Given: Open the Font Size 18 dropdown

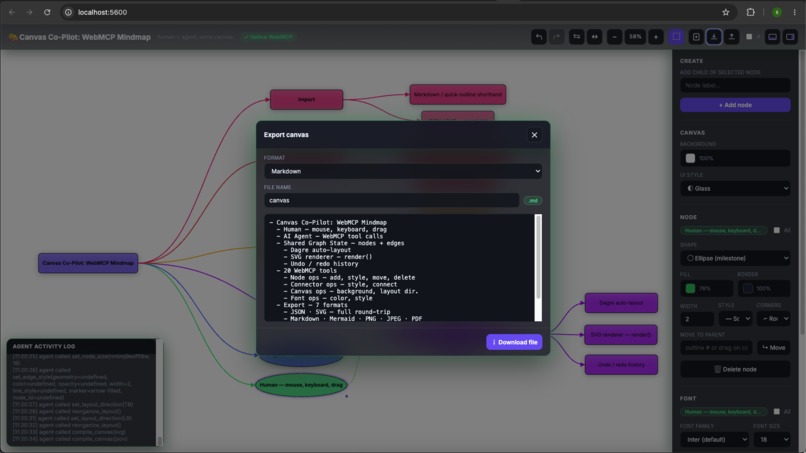Looking at the screenshot, I should pyautogui.click(x=772, y=440).
